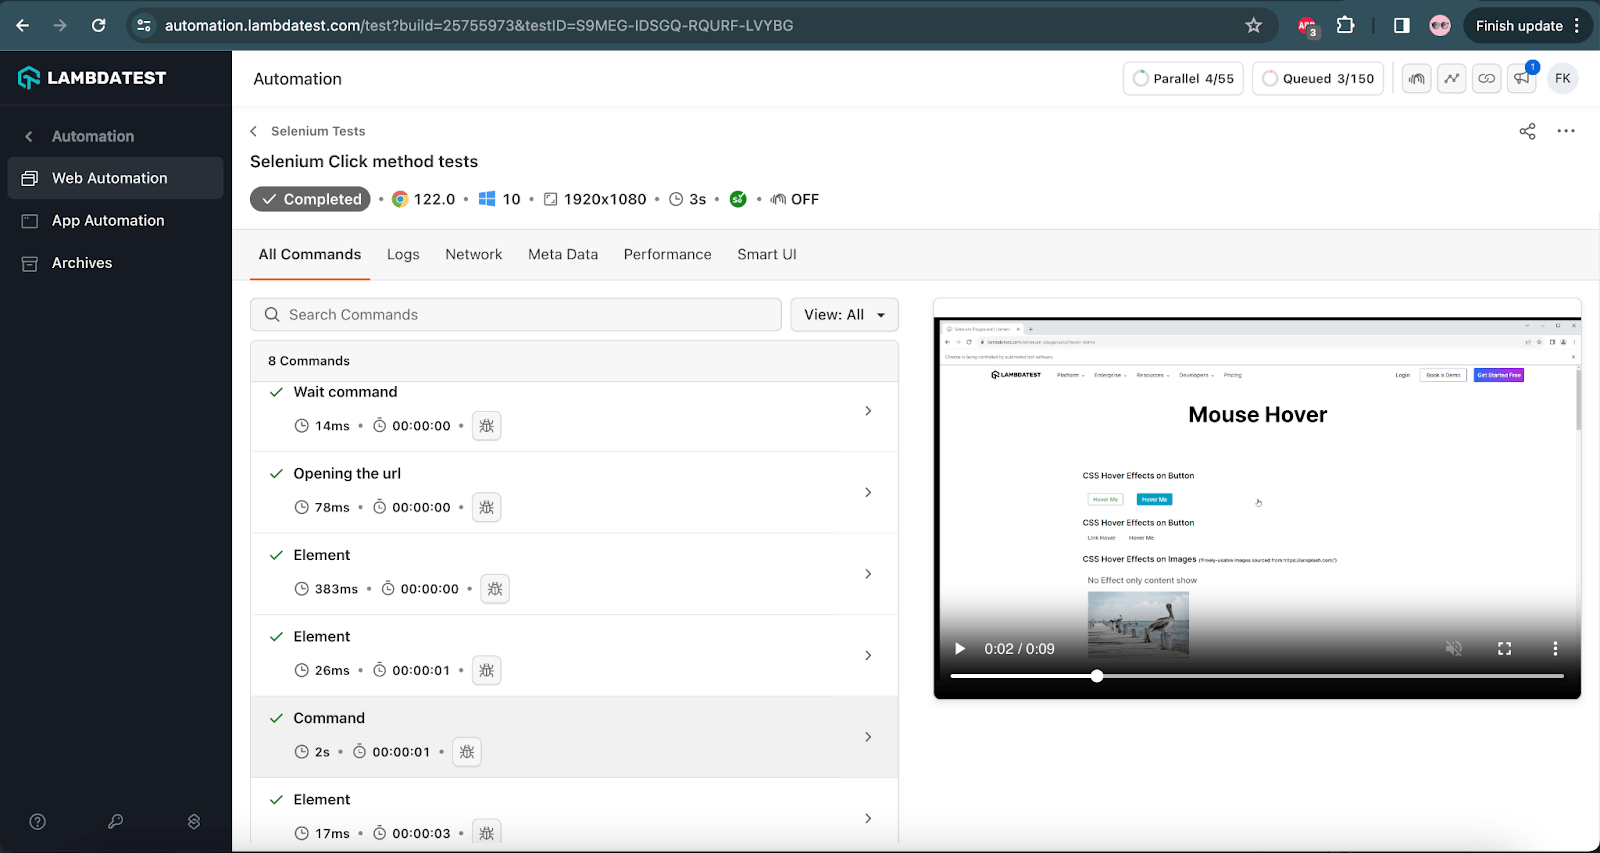Click the browser forward arrow
Viewport: 1600px width, 853px height.
[x=60, y=26]
